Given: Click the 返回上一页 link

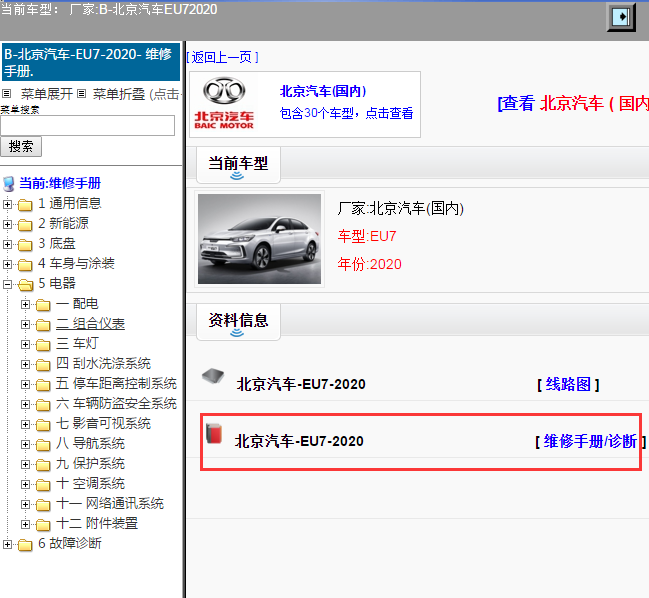Looking at the screenshot, I should [x=222, y=57].
